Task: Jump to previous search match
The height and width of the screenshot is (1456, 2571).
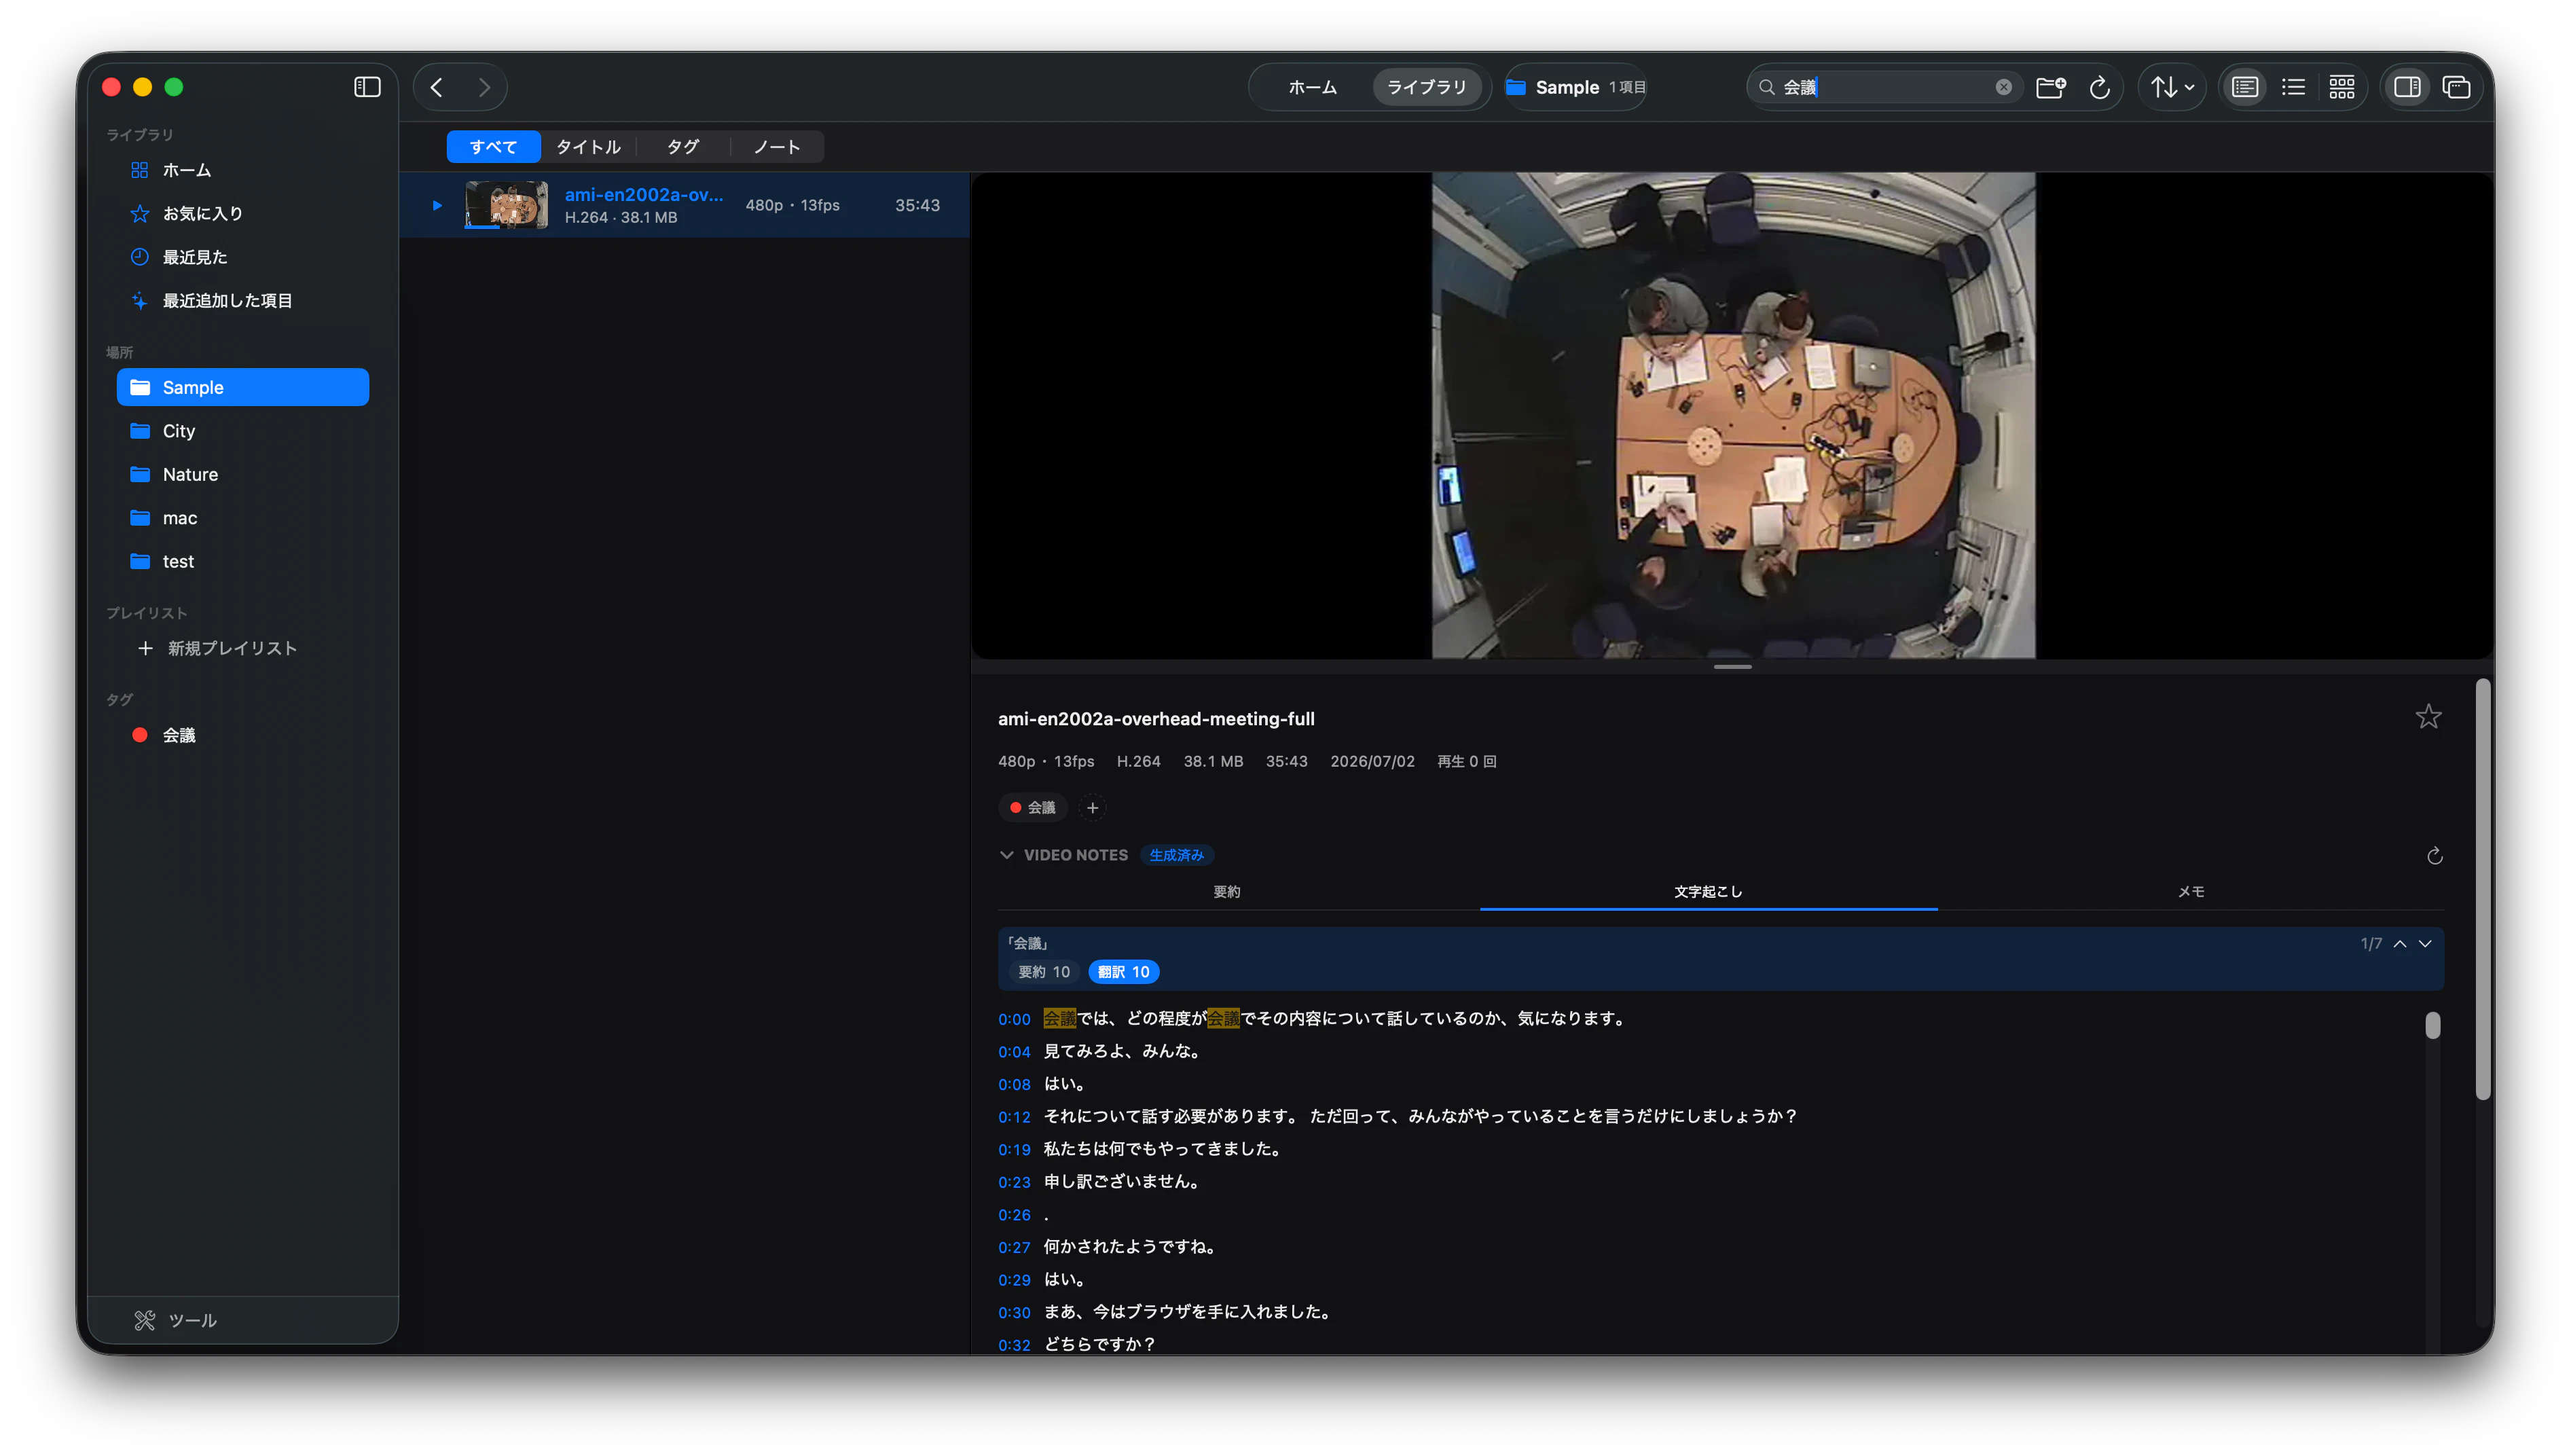Action: click(x=2399, y=943)
